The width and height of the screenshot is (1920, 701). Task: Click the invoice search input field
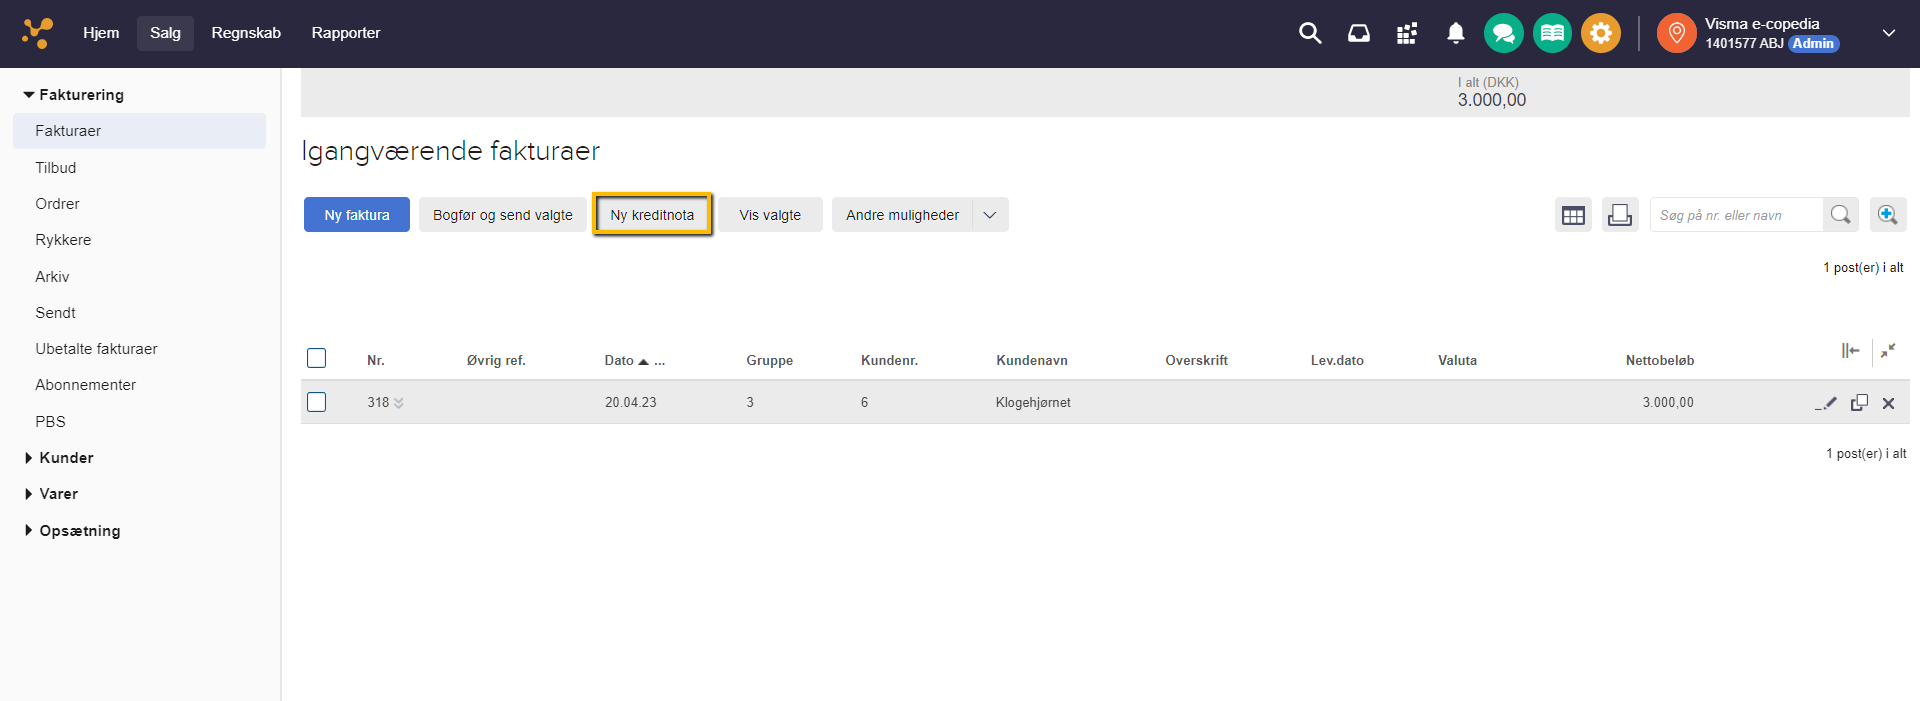[x=1735, y=215]
